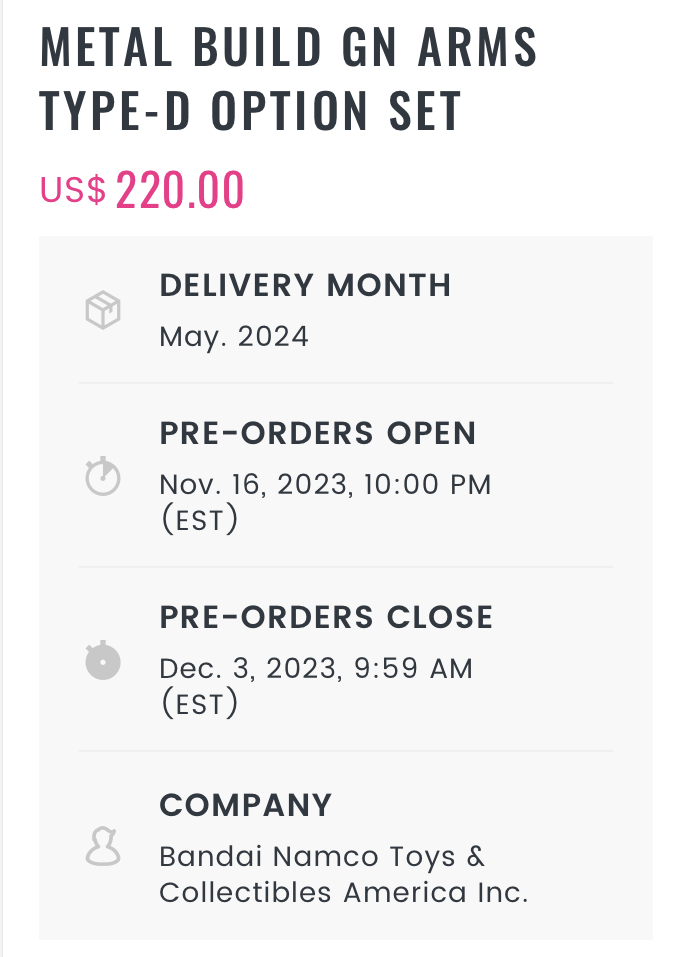
Task: Click the 10:00 PM open time
Action: pyautogui.click(x=427, y=485)
